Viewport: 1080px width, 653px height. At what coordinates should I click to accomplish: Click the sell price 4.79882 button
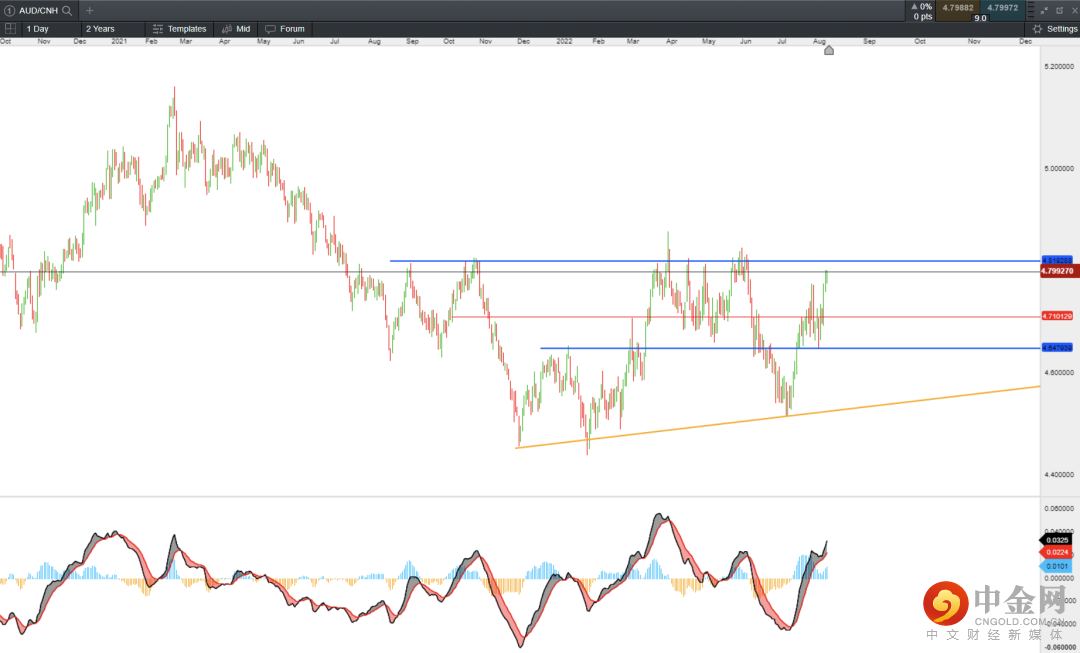pyautogui.click(x=960, y=9)
